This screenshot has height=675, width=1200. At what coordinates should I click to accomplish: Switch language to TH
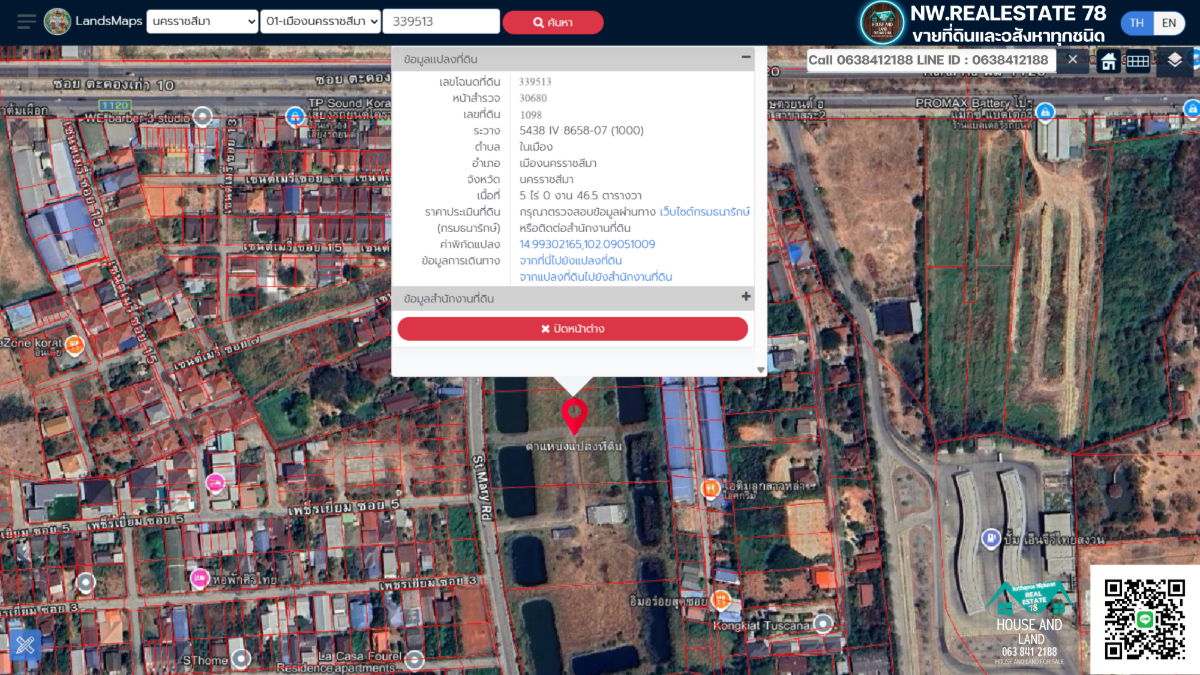pyautogui.click(x=1137, y=23)
